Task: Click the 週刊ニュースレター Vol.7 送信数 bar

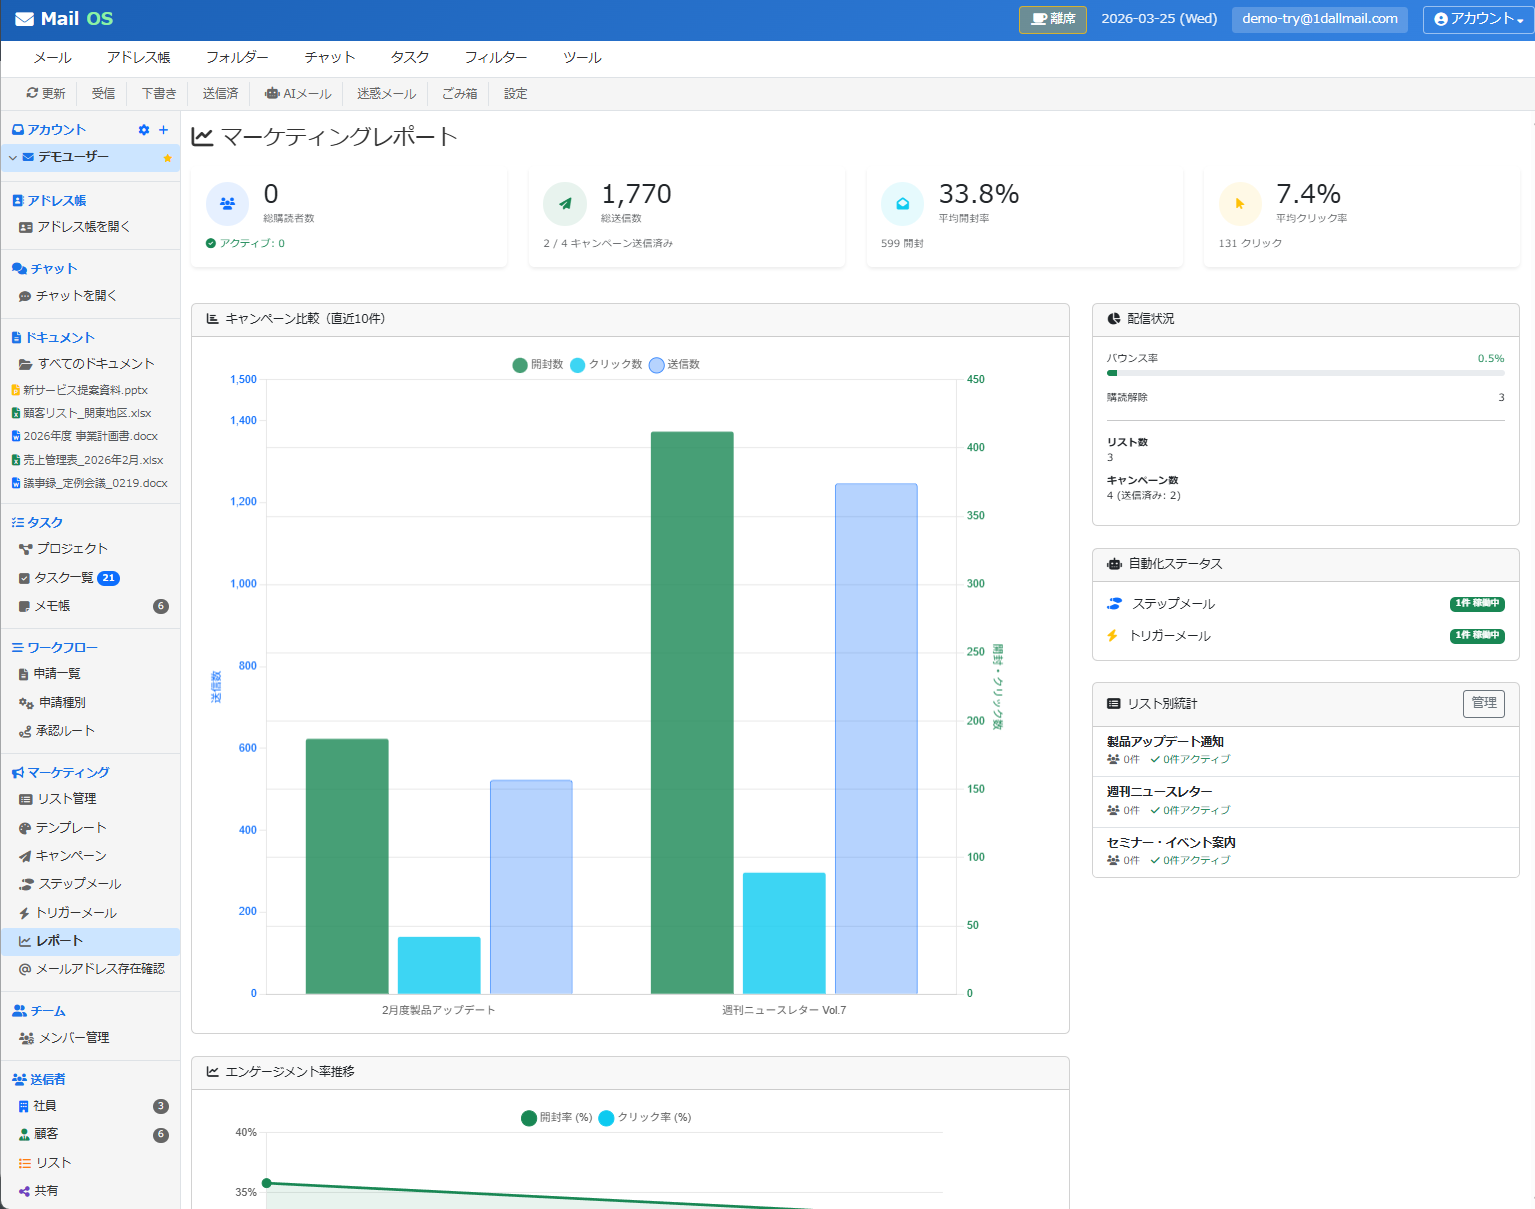Action: tap(876, 738)
